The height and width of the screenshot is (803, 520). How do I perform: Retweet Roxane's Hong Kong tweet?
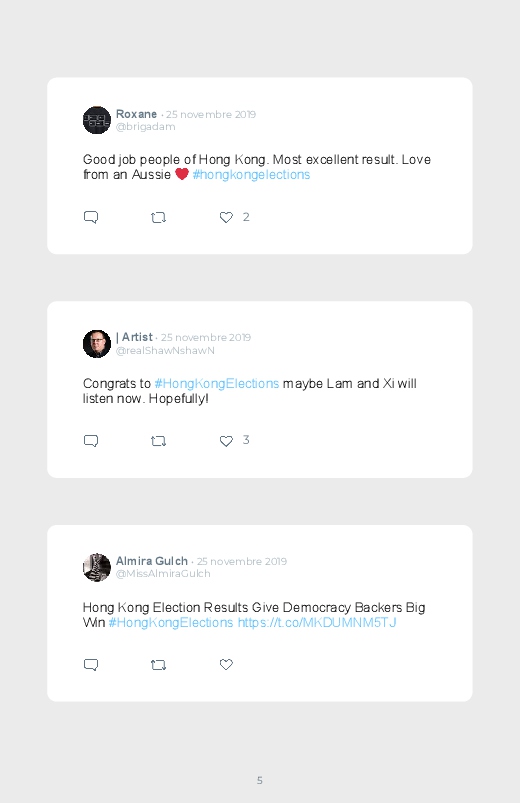click(158, 218)
